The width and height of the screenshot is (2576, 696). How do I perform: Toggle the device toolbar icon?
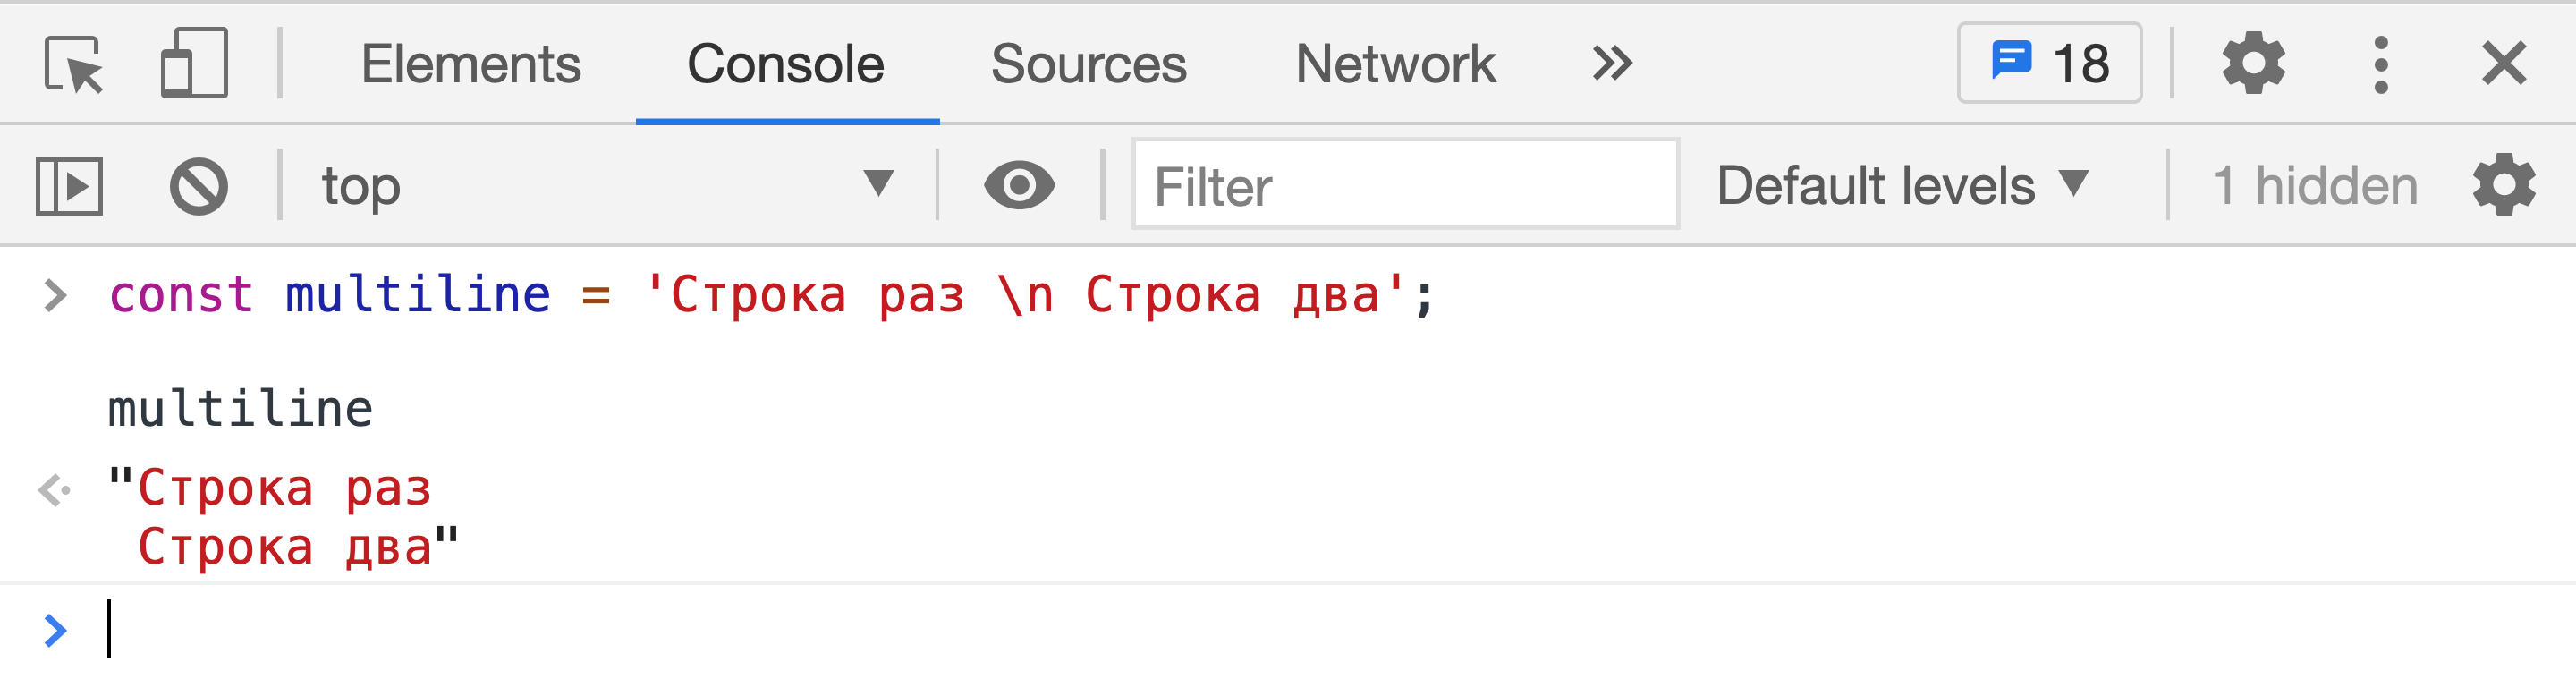tap(194, 63)
